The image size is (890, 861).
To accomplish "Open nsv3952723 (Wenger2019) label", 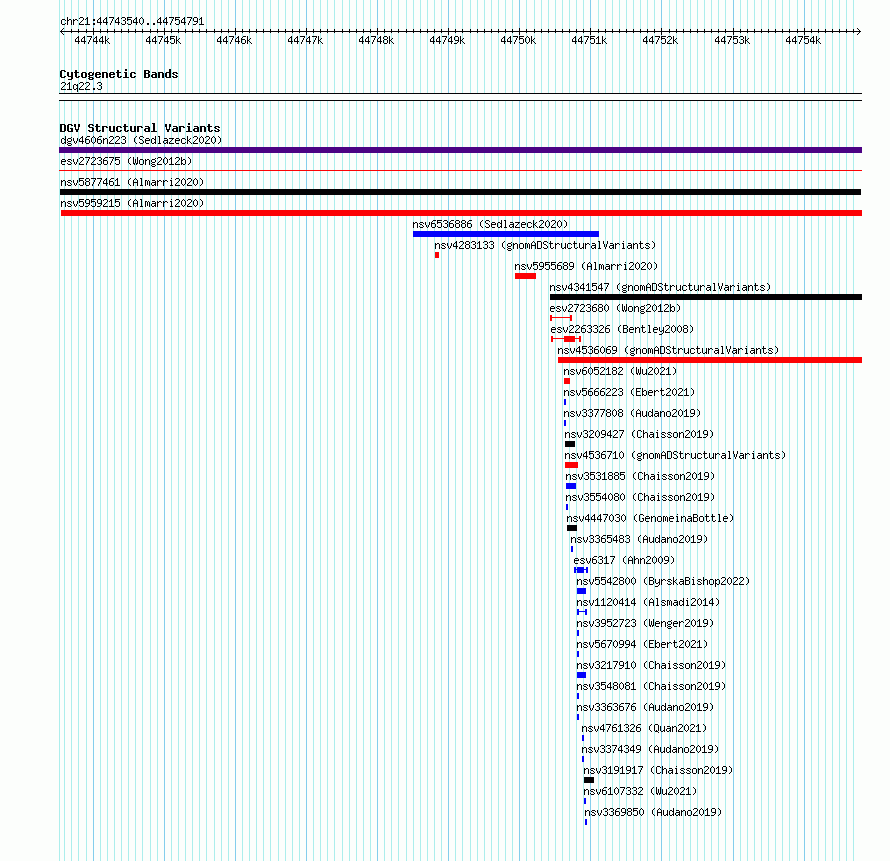I will click(645, 623).
